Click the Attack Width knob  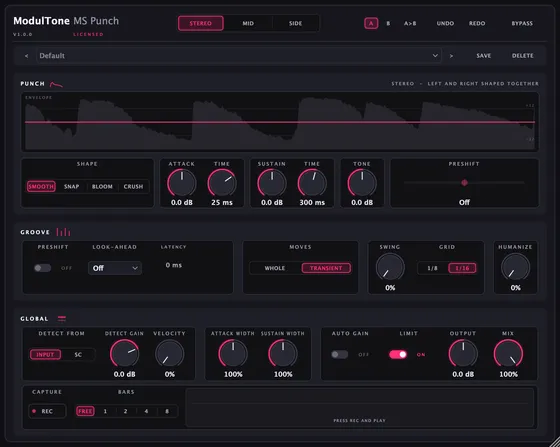[233, 353]
